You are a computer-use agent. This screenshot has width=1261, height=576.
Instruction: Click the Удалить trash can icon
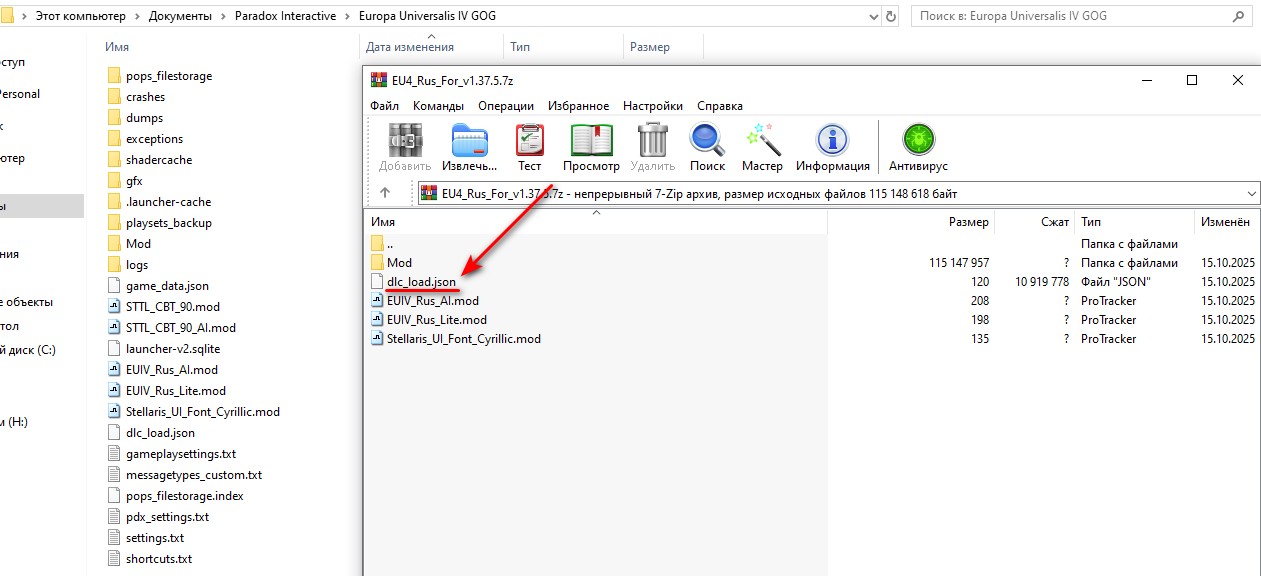tap(653, 147)
